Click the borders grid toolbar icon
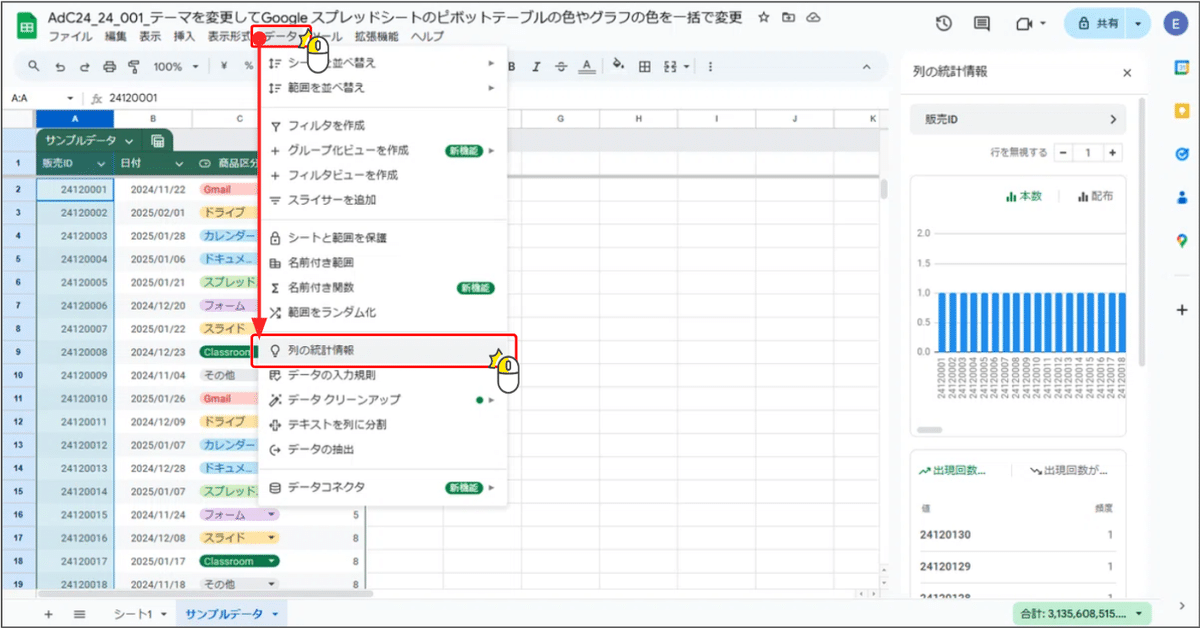 tap(645, 67)
